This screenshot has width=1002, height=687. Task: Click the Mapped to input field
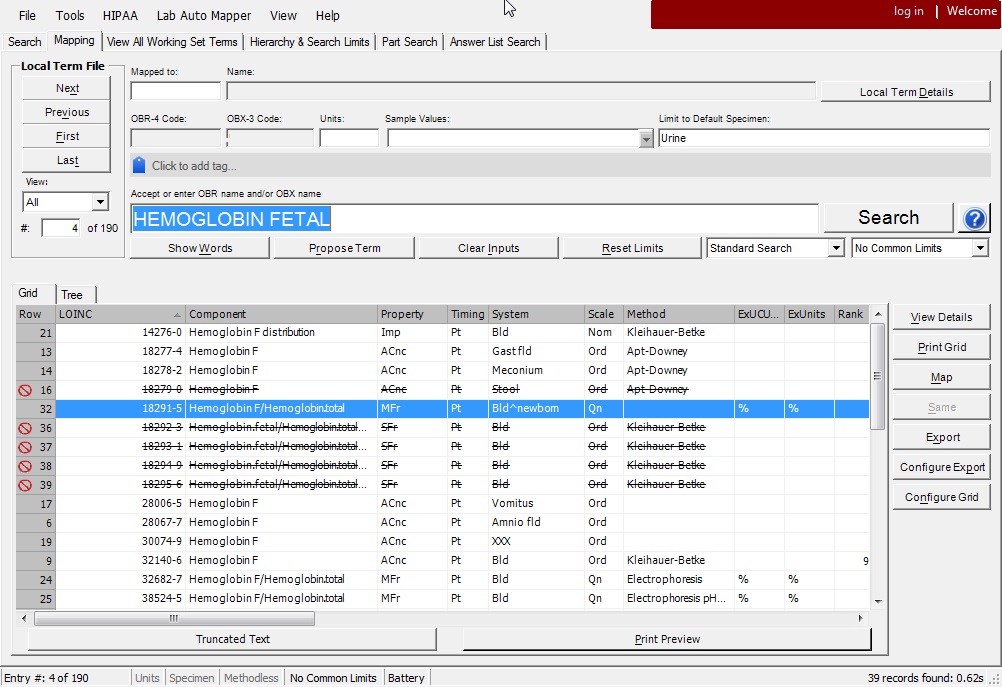pyautogui.click(x=176, y=91)
